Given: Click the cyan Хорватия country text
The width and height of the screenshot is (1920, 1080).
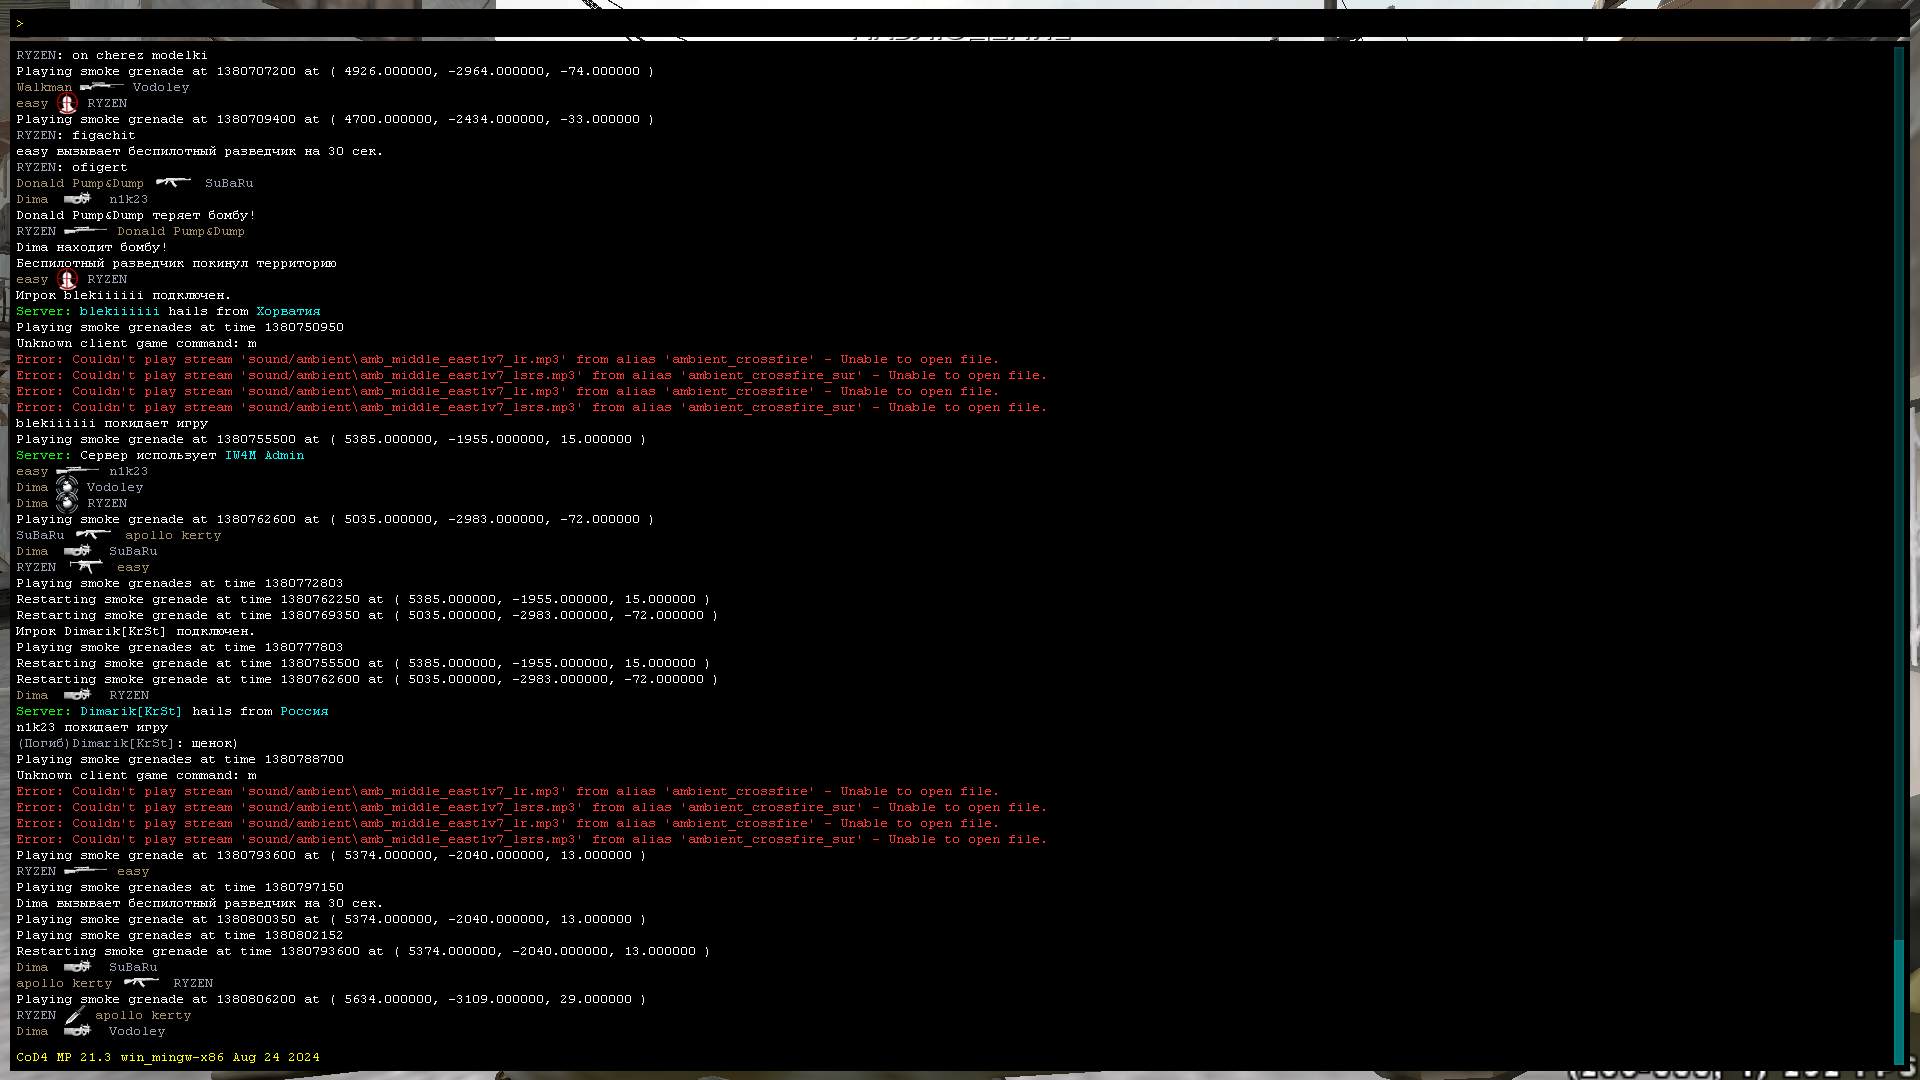Looking at the screenshot, I should pos(288,311).
